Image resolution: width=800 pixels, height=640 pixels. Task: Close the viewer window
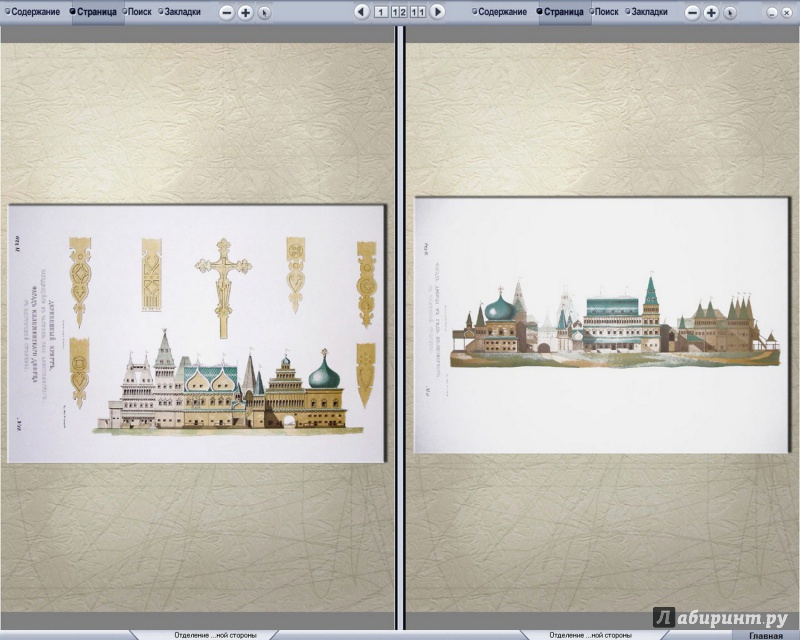tap(787, 13)
